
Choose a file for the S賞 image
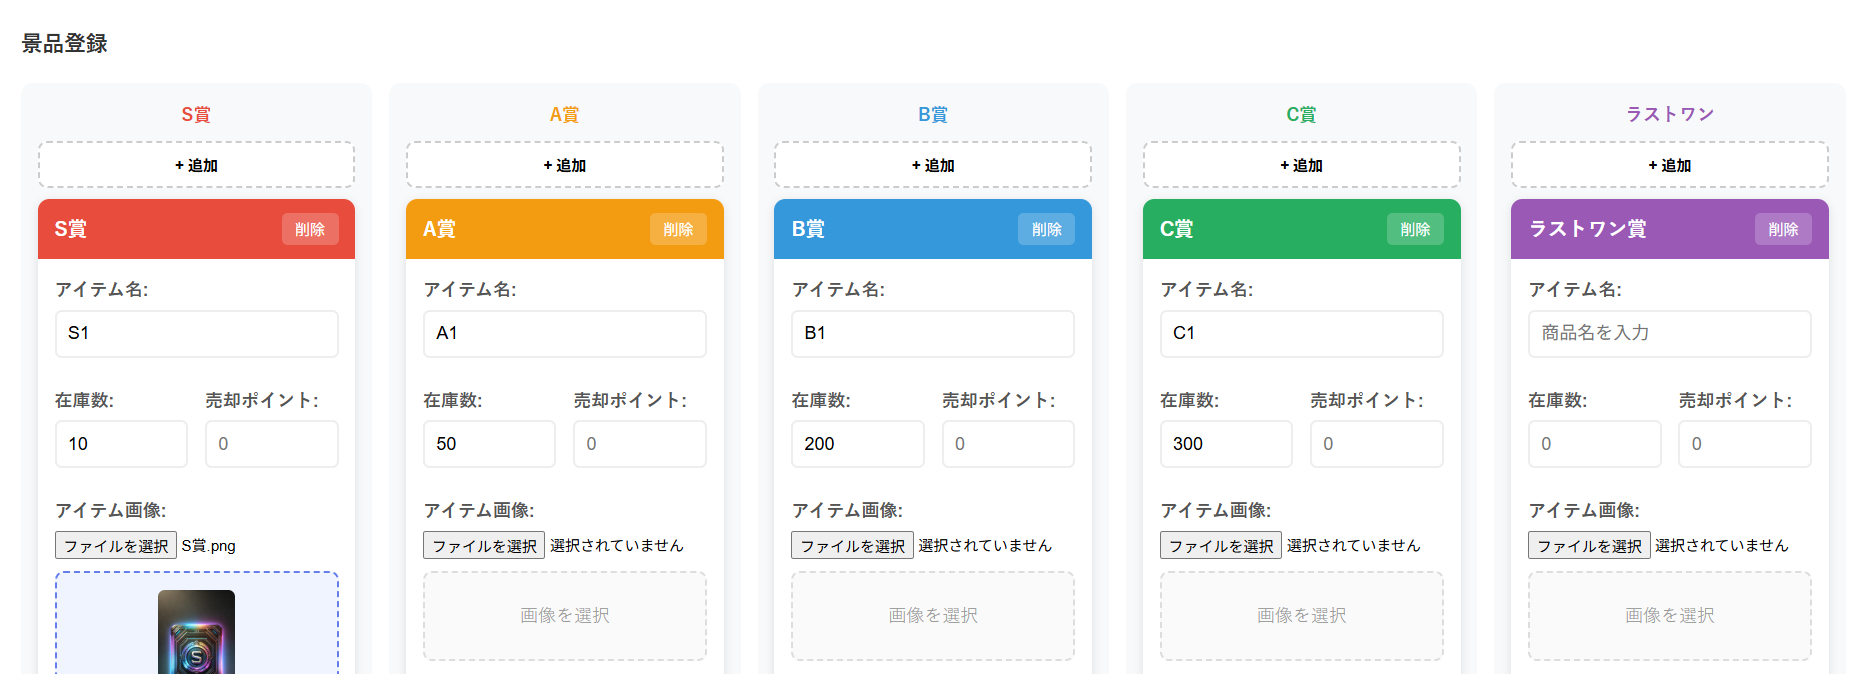[x=116, y=545]
